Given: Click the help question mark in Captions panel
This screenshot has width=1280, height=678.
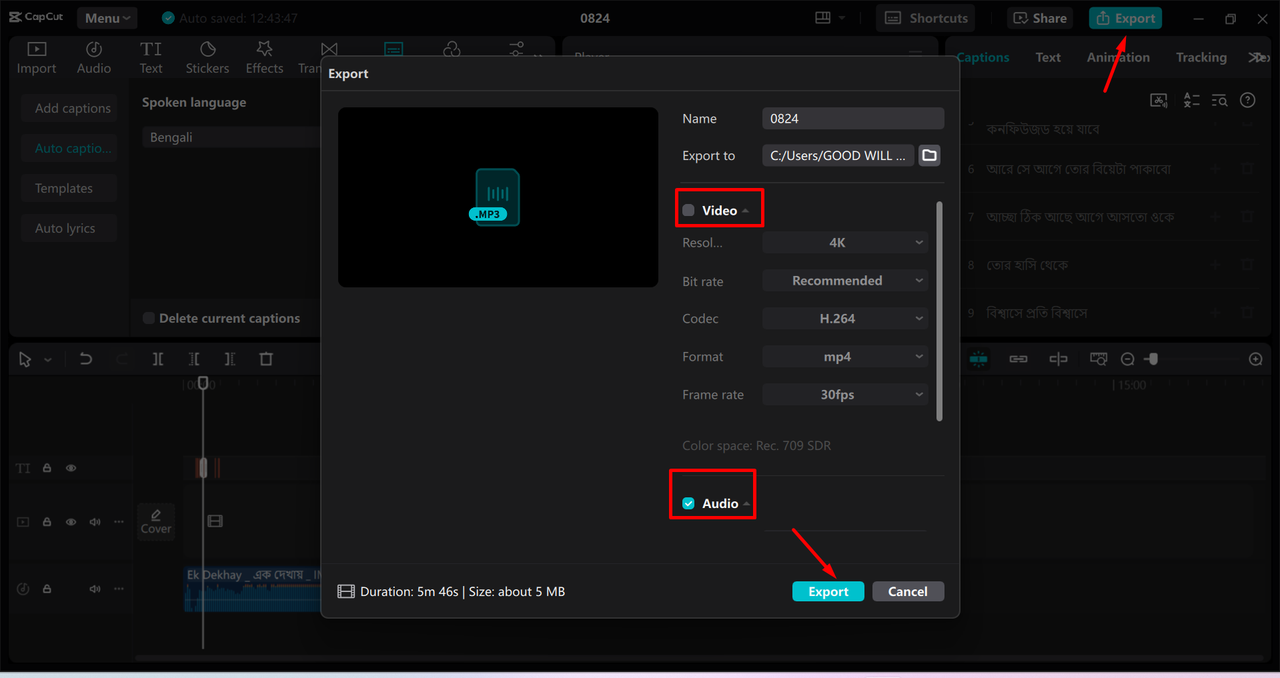Looking at the screenshot, I should point(1247,100).
